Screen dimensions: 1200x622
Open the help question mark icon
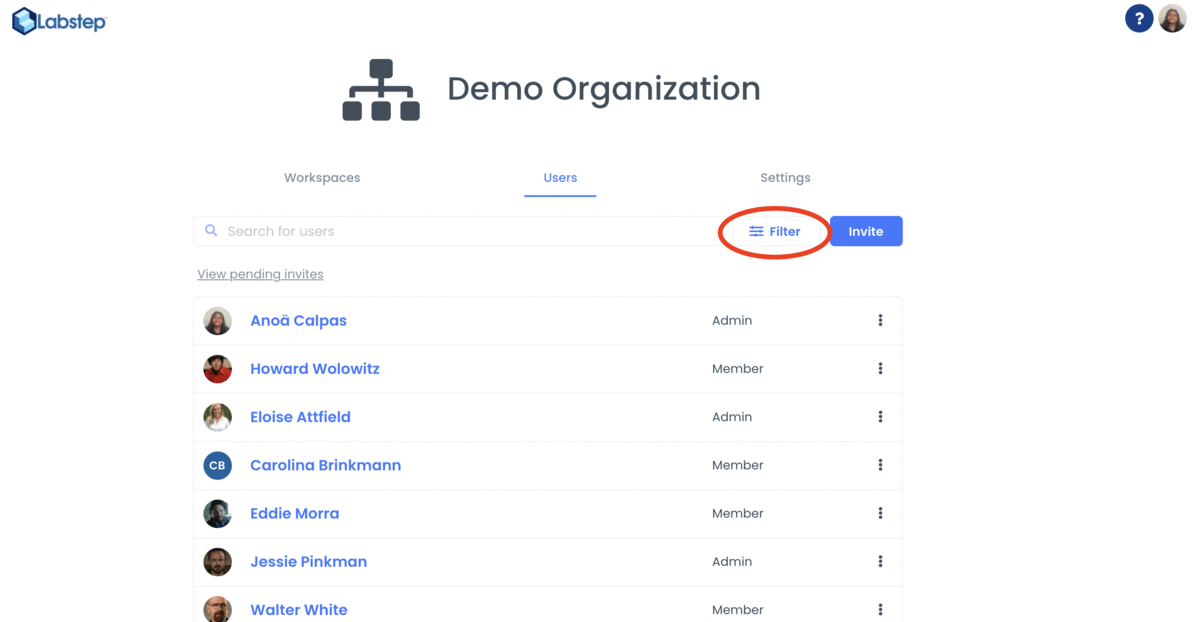click(1139, 18)
